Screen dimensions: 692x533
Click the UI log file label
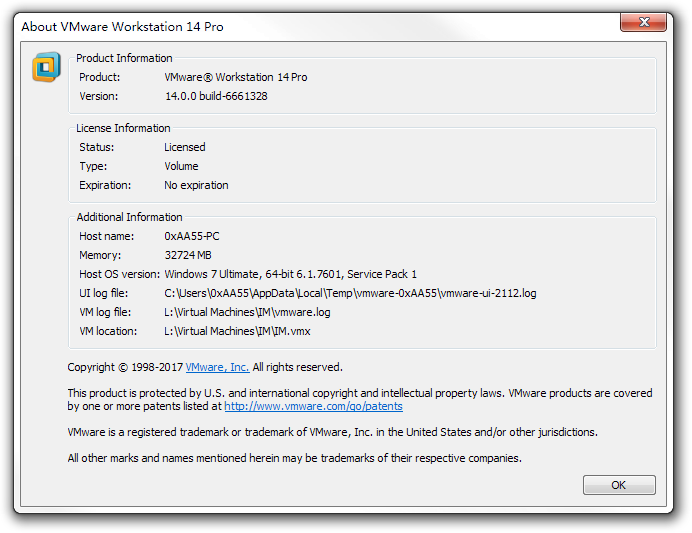point(104,293)
